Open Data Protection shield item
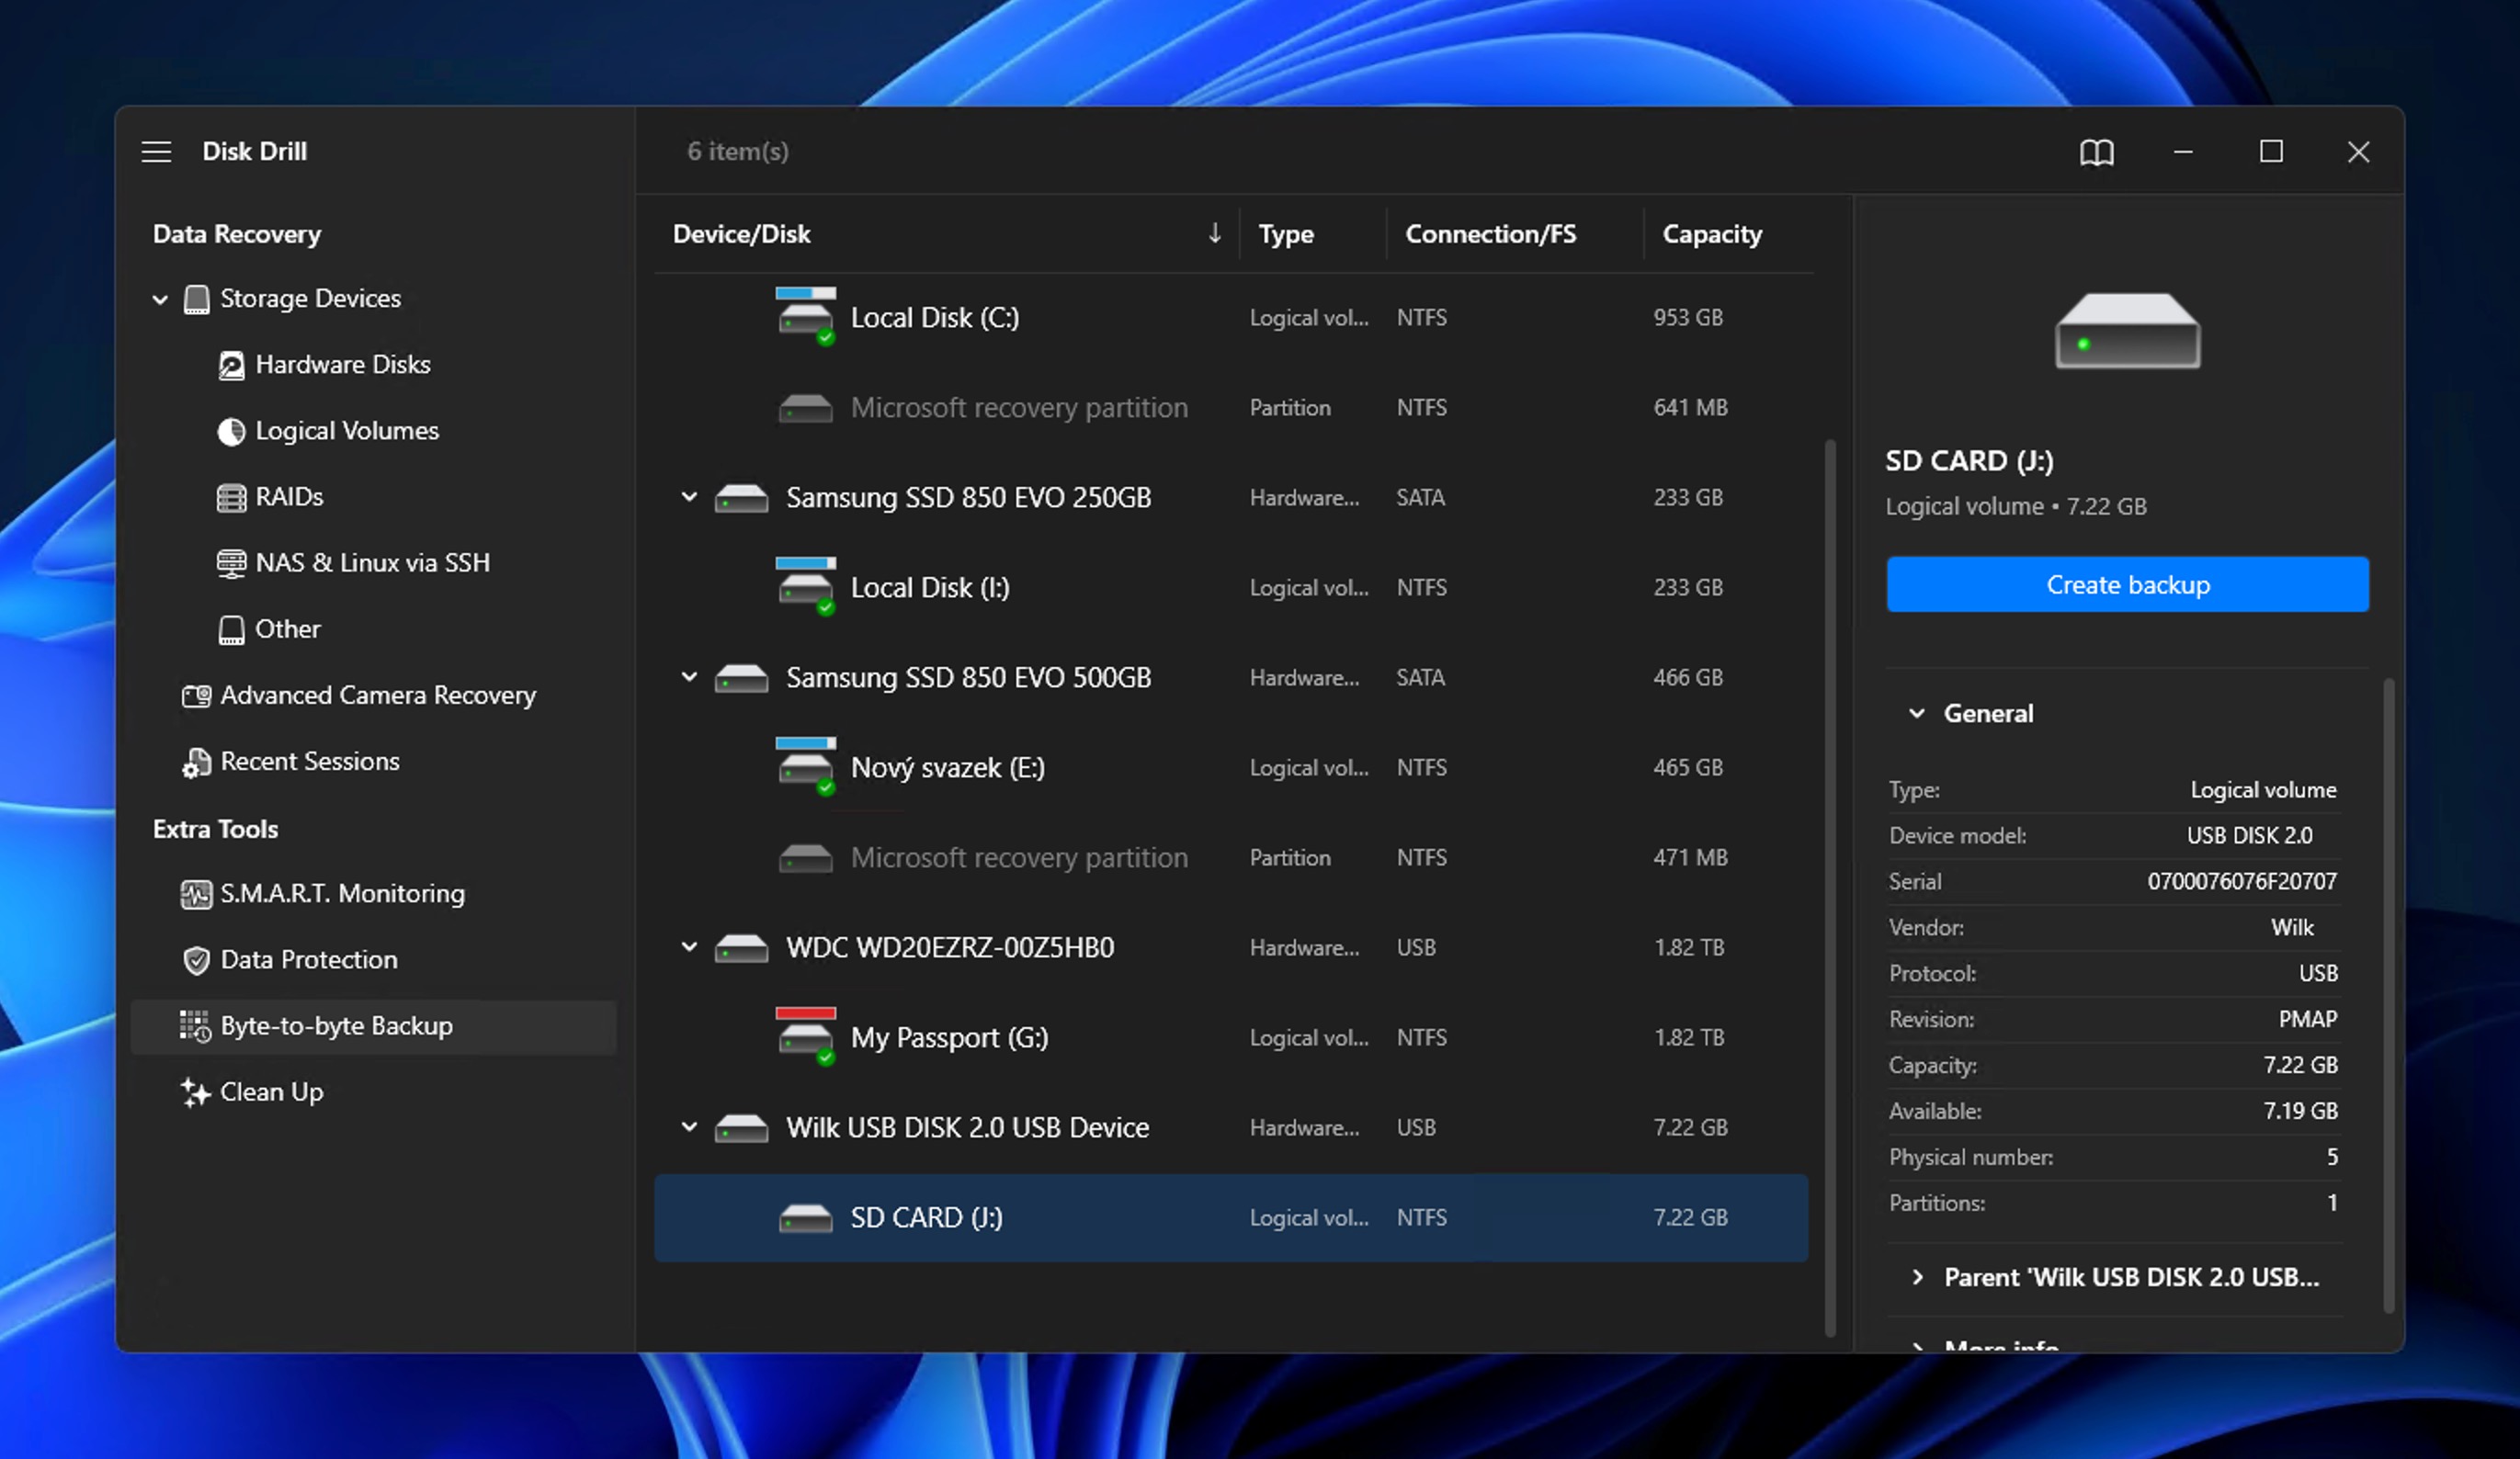 [308, 959]
